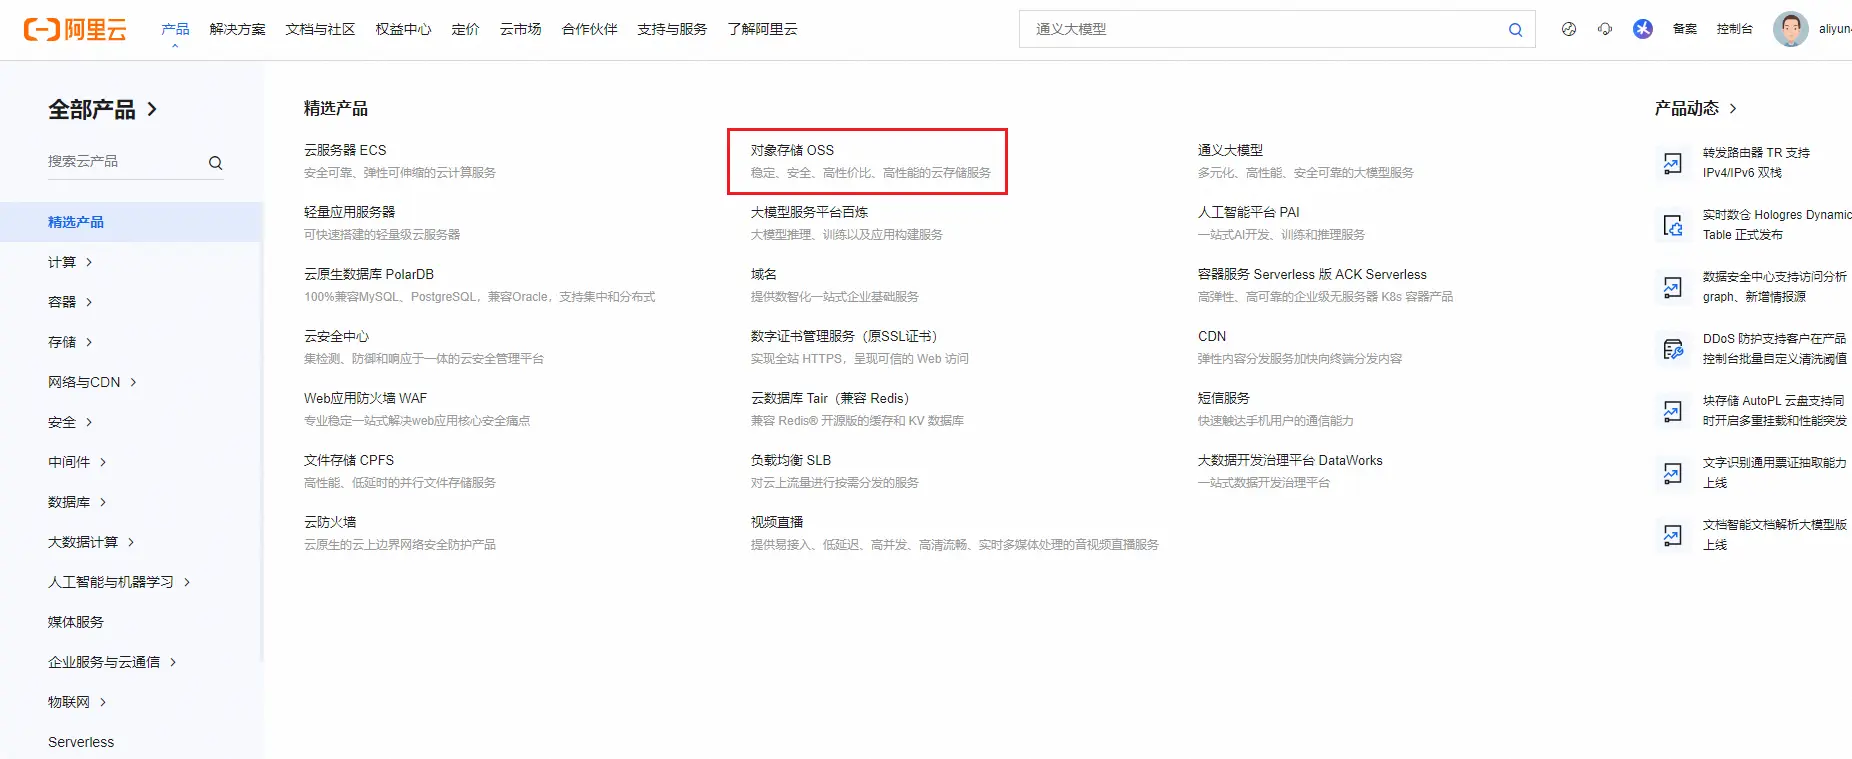Open 负载均衡 SLB product link
Image resolution: width=1852 pixels, height=759 pixels.
pos(791,460)
